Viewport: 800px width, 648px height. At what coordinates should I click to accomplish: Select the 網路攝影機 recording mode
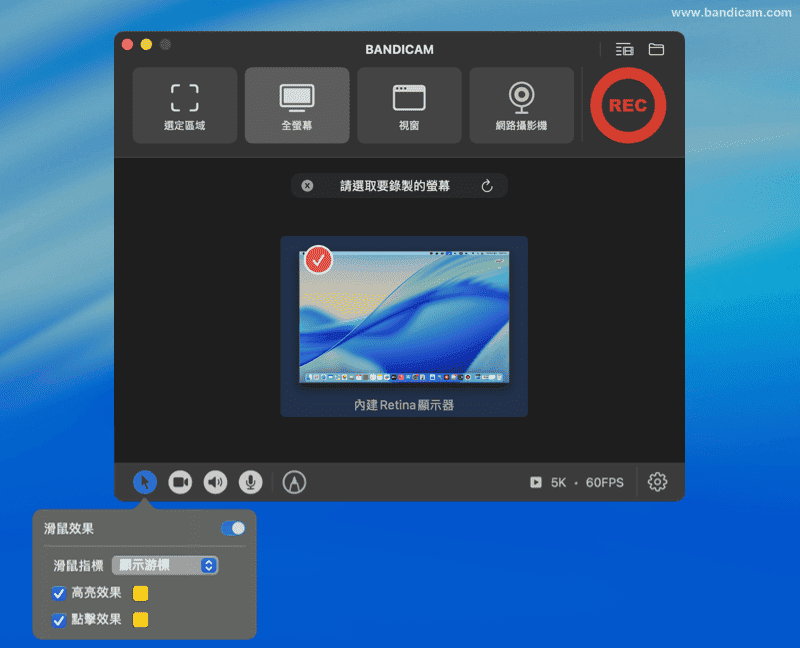[521, 106]
